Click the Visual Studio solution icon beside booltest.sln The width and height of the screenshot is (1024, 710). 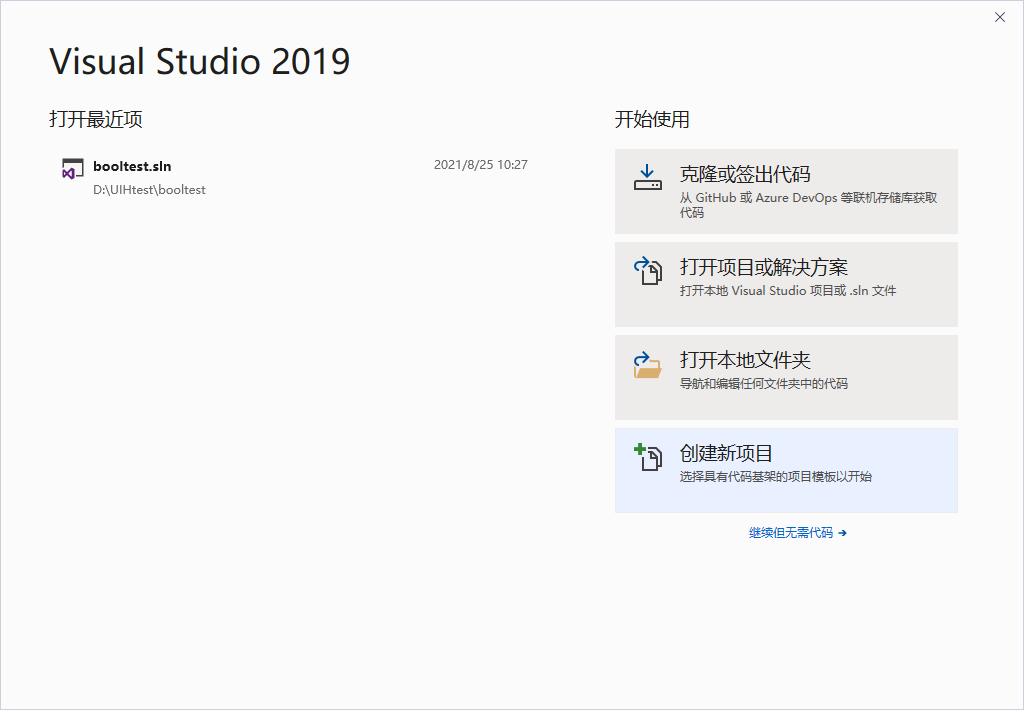(x=72, y=167)
